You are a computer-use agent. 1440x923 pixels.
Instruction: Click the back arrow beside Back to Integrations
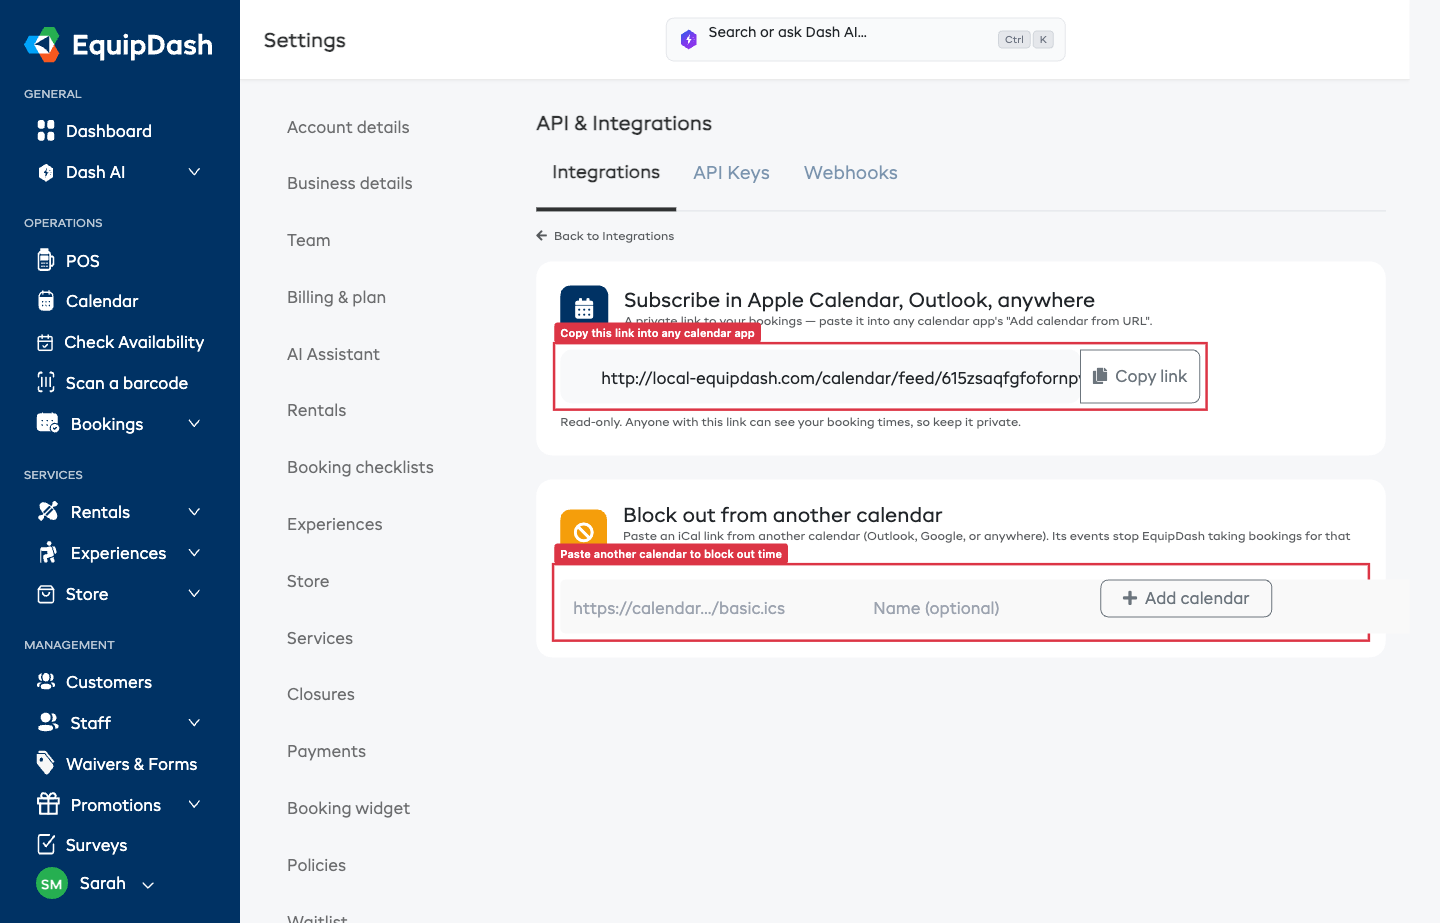pyautogui.click(x=542, y=236)
